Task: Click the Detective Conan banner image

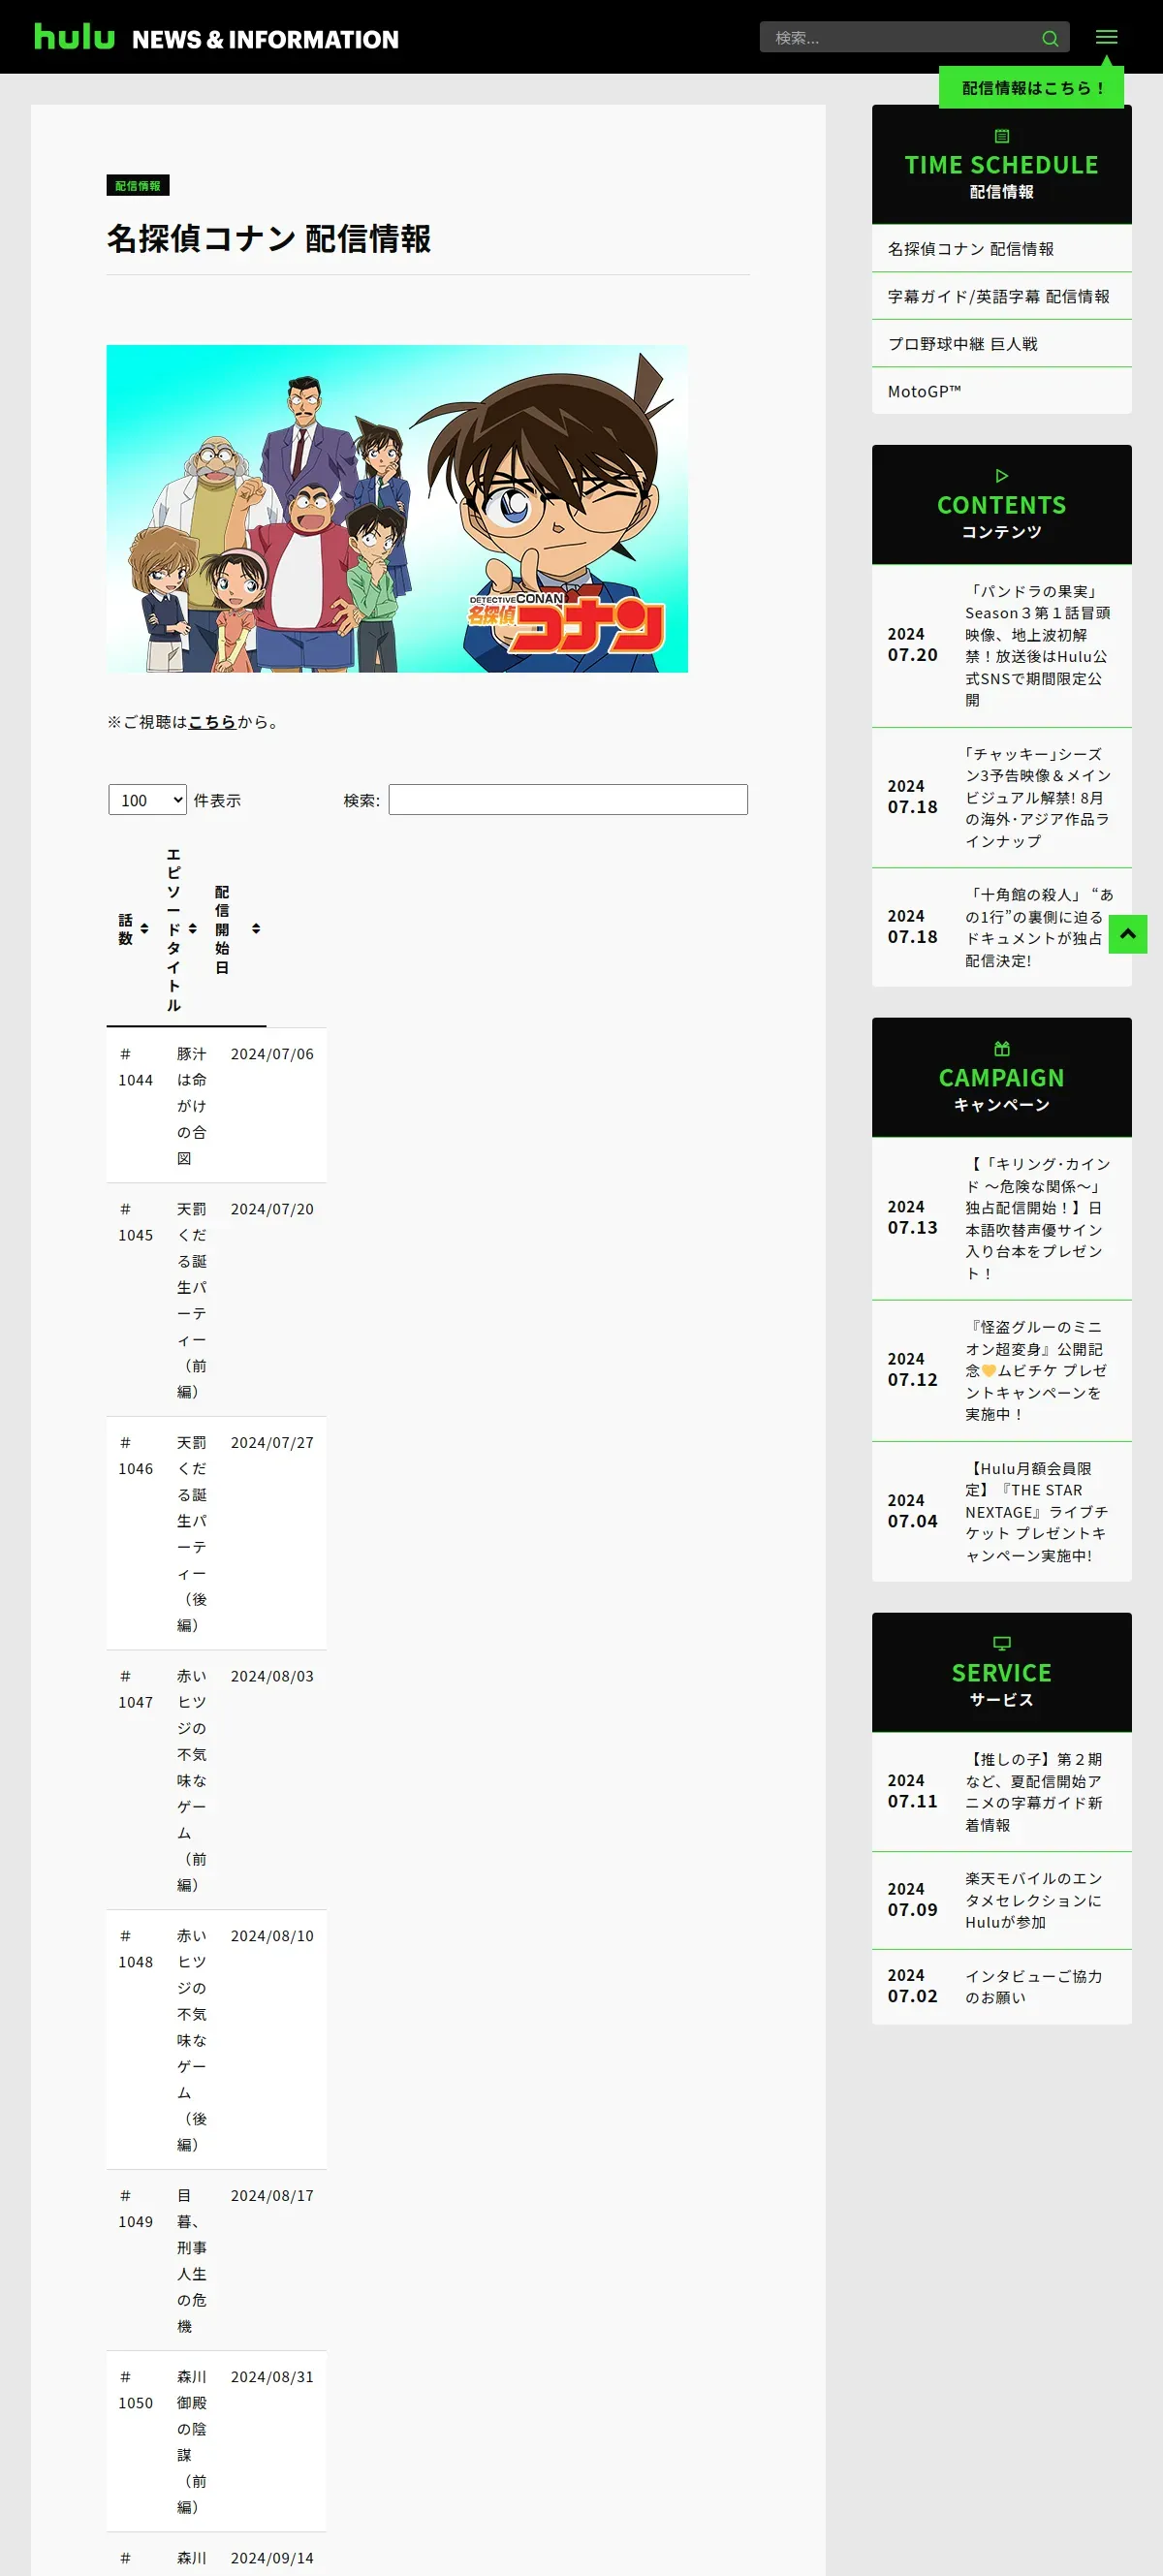Action: click(397, 509)
